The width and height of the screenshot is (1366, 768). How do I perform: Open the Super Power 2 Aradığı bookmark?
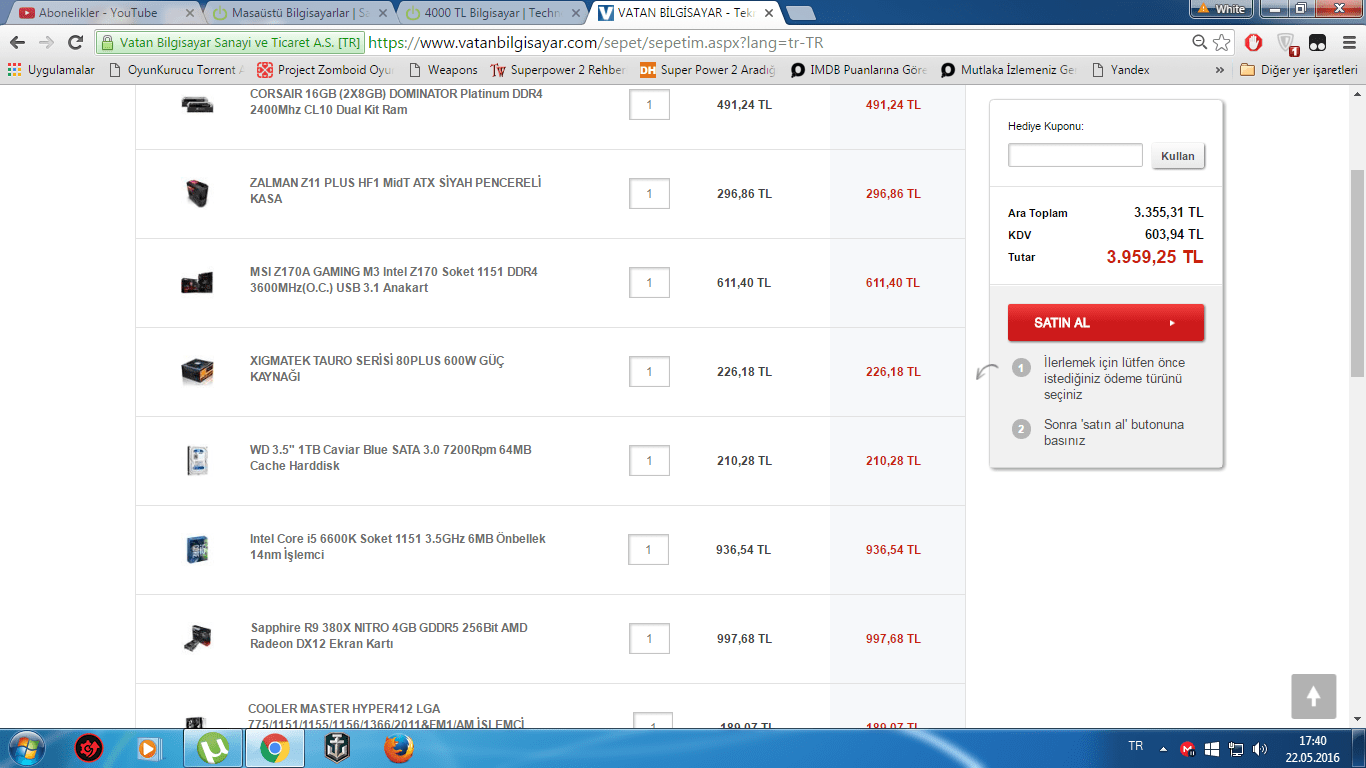point(708,70)
